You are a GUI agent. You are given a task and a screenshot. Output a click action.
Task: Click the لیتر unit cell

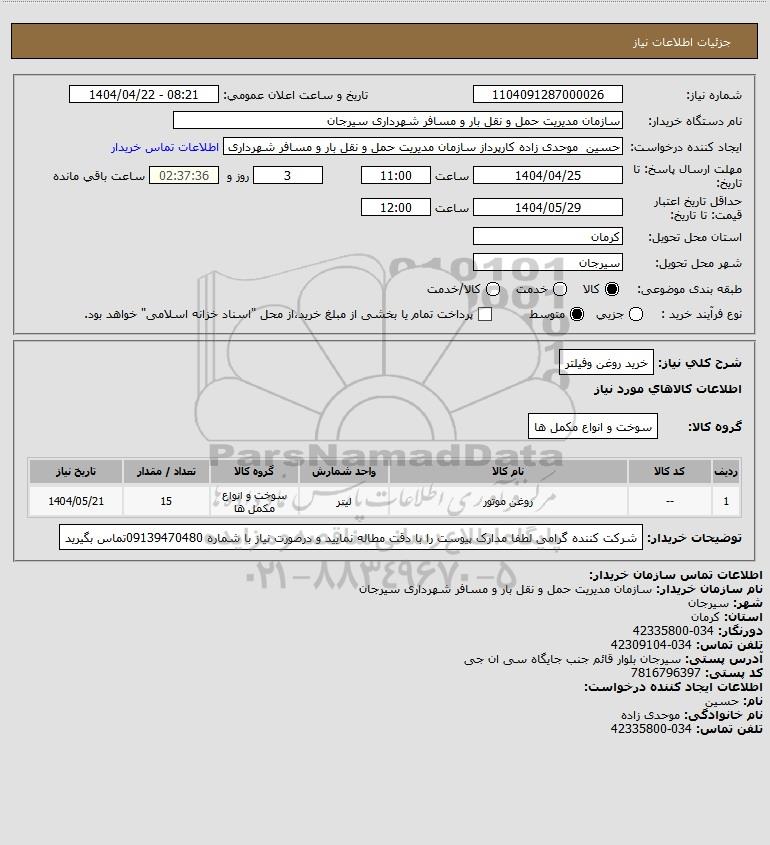tap(344, 501)
